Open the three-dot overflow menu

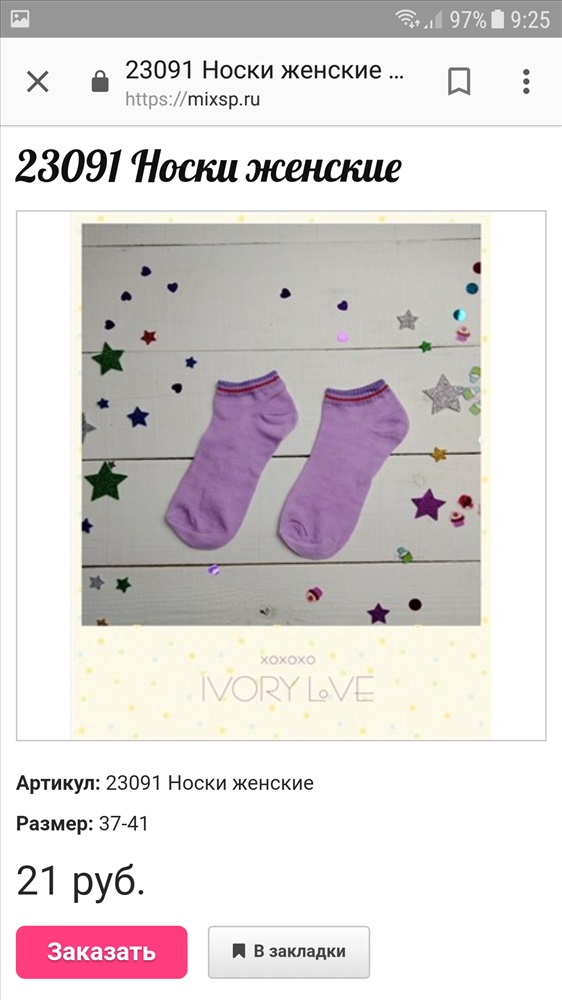point(526,82)
